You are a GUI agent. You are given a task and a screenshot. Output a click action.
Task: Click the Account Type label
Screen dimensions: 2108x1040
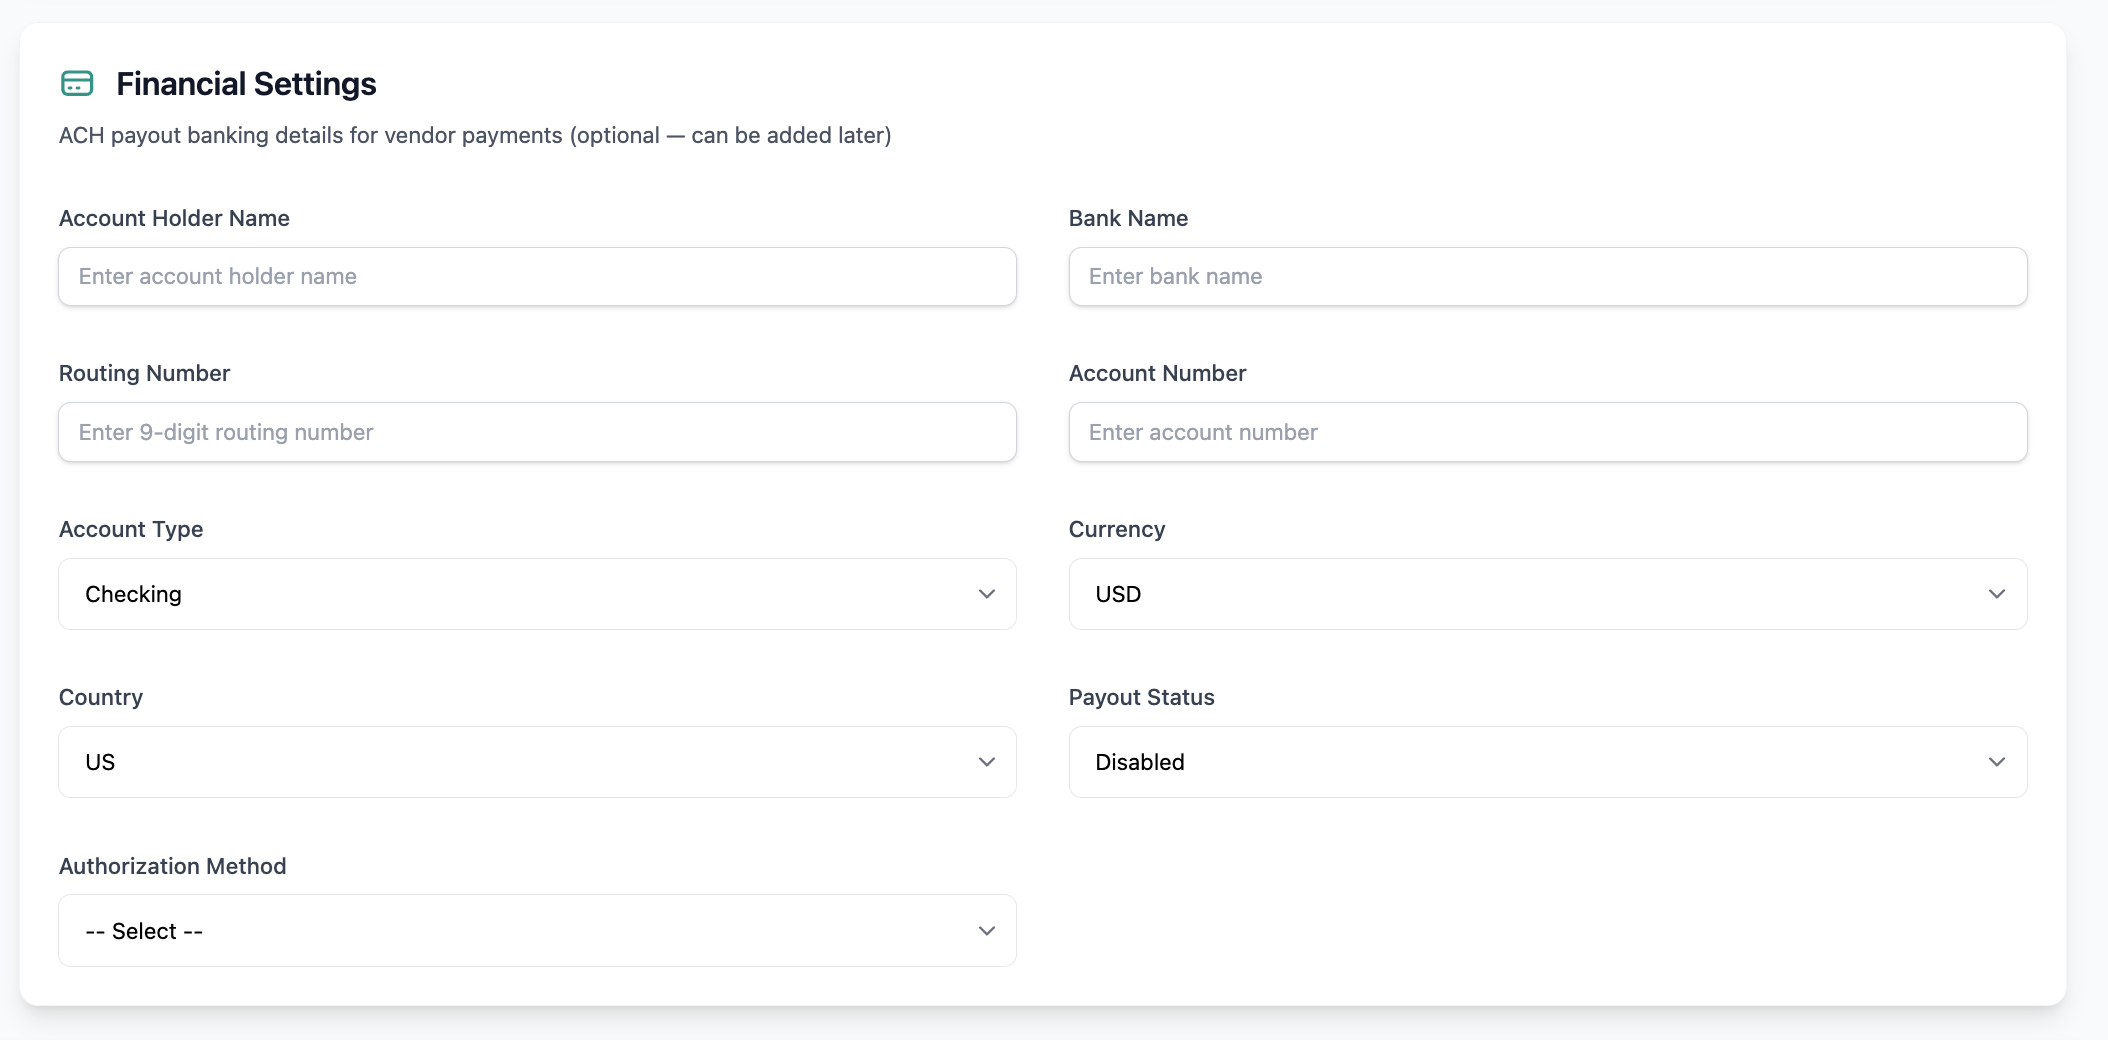(x=131, y=529)
